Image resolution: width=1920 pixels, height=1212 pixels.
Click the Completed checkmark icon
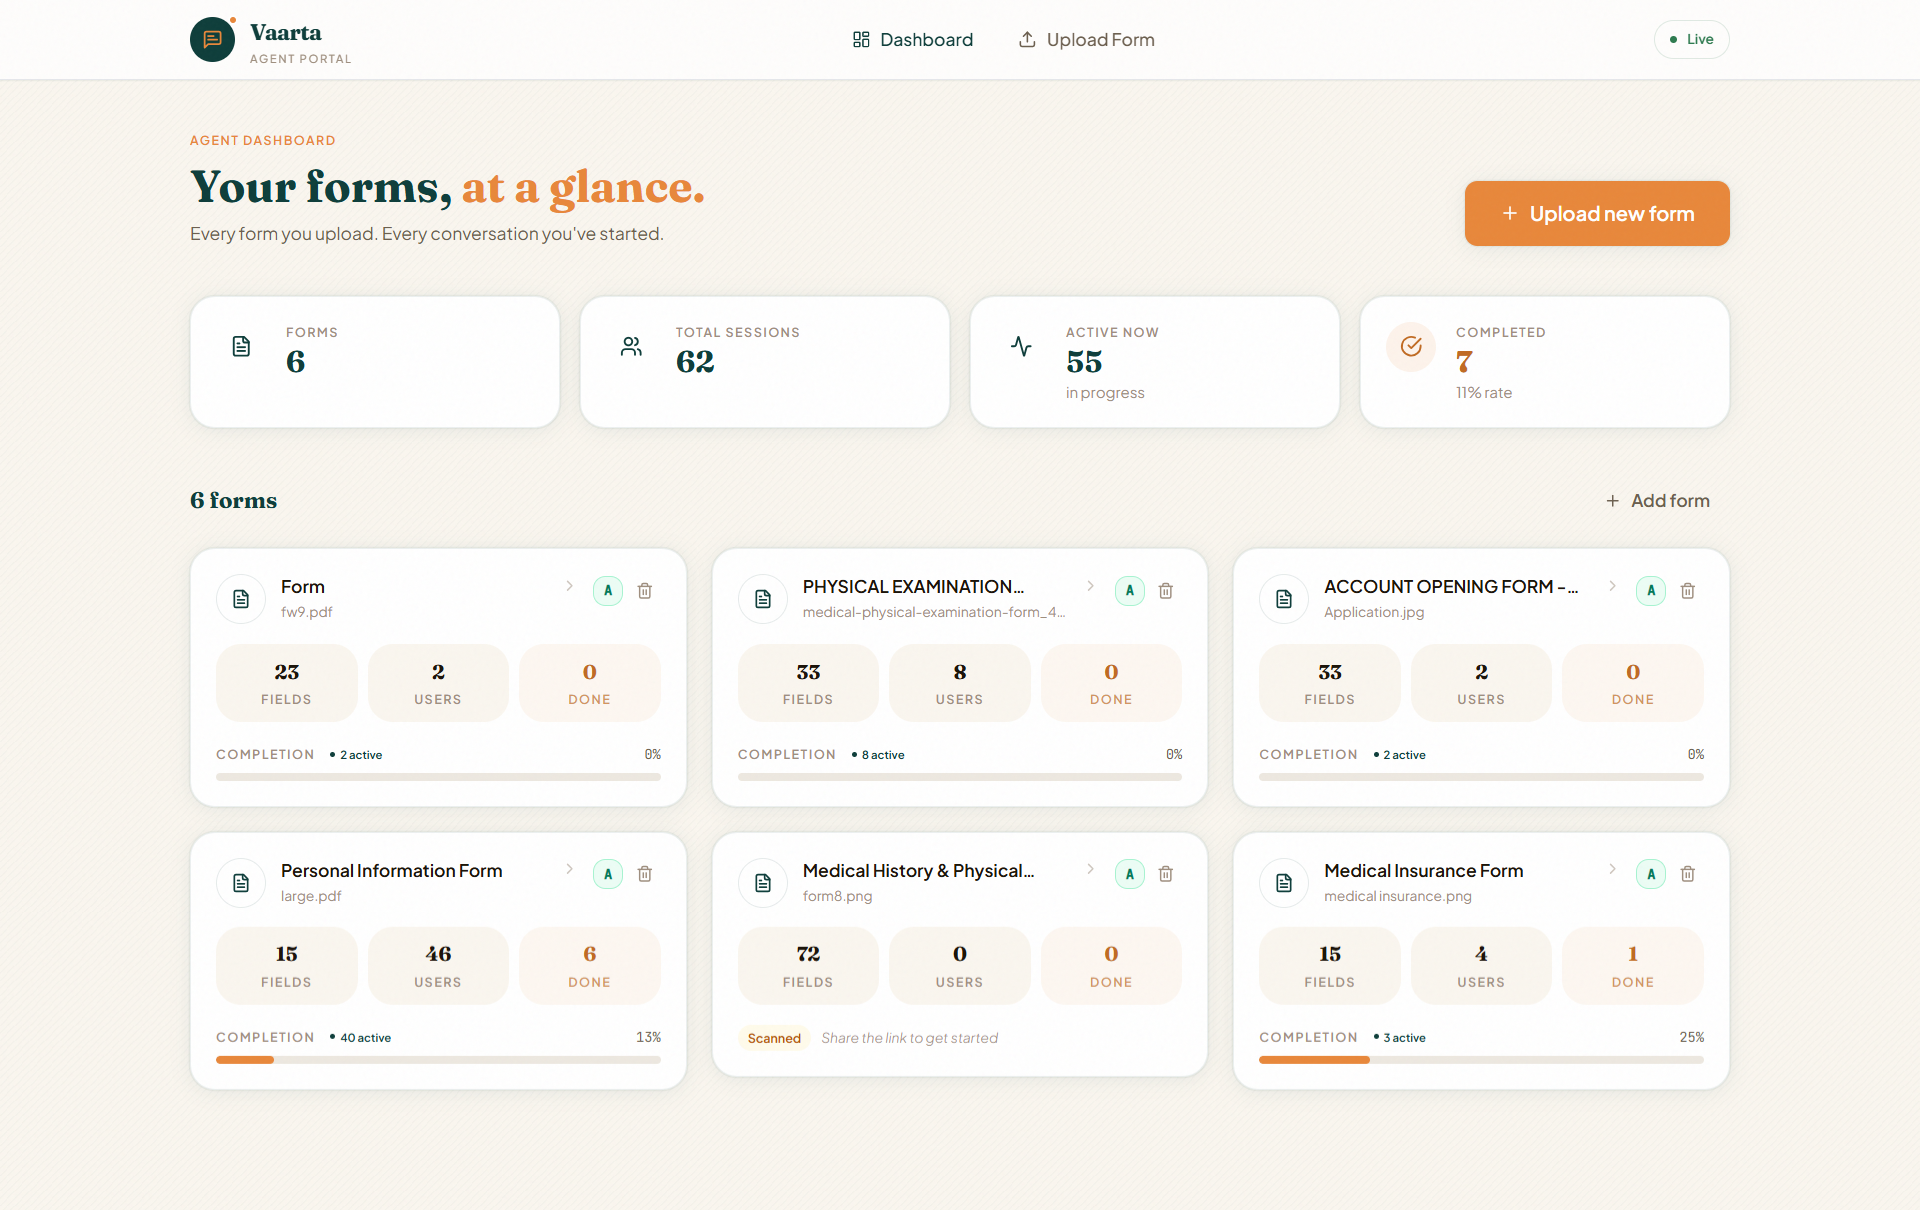(x=1411, y=346)
